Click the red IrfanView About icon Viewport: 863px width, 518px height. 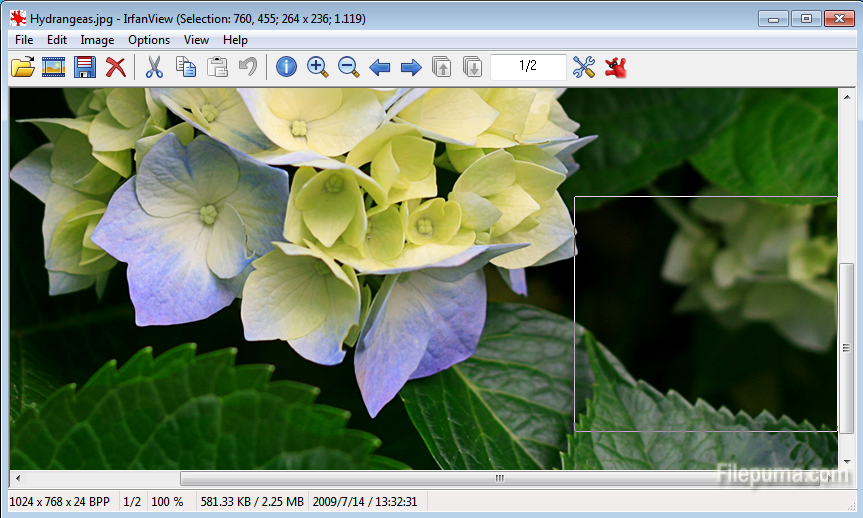615,67
